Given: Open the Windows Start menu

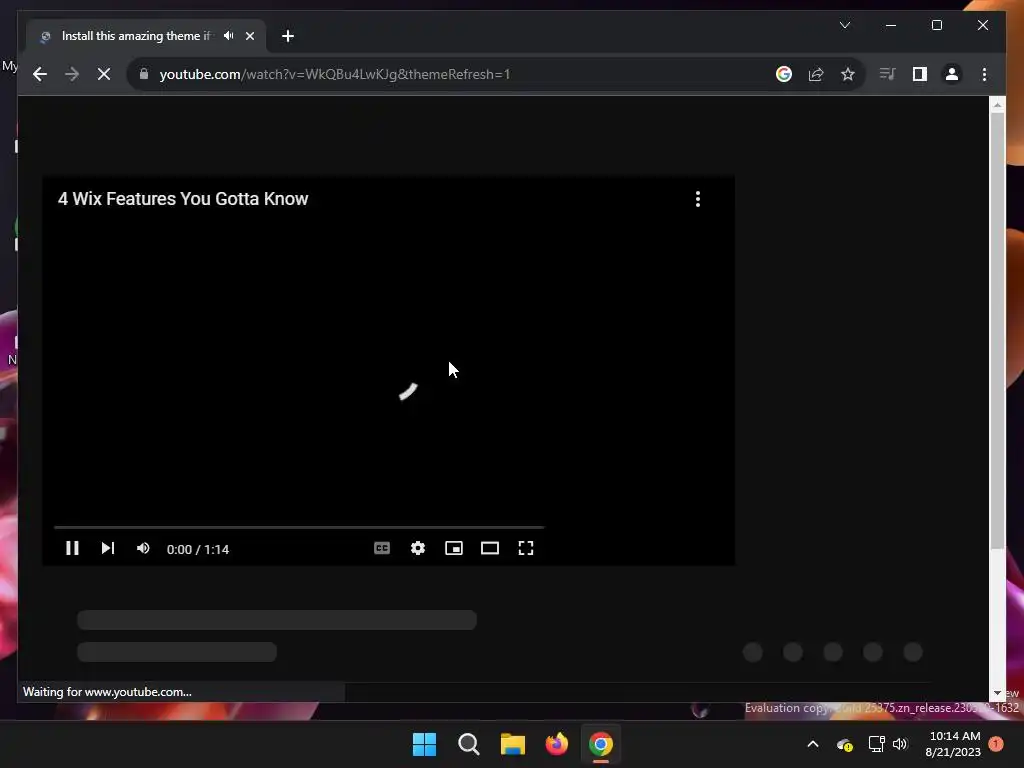Looking at the screenshot, I should tap(424, 744).
